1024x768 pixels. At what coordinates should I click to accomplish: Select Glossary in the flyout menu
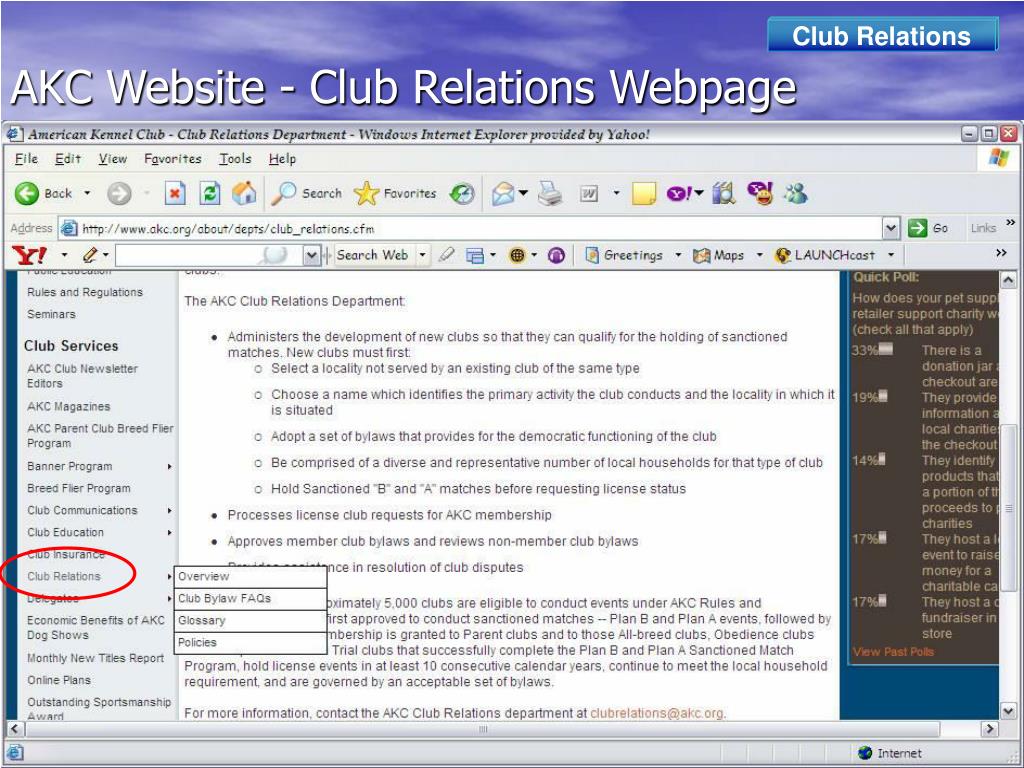251,621
